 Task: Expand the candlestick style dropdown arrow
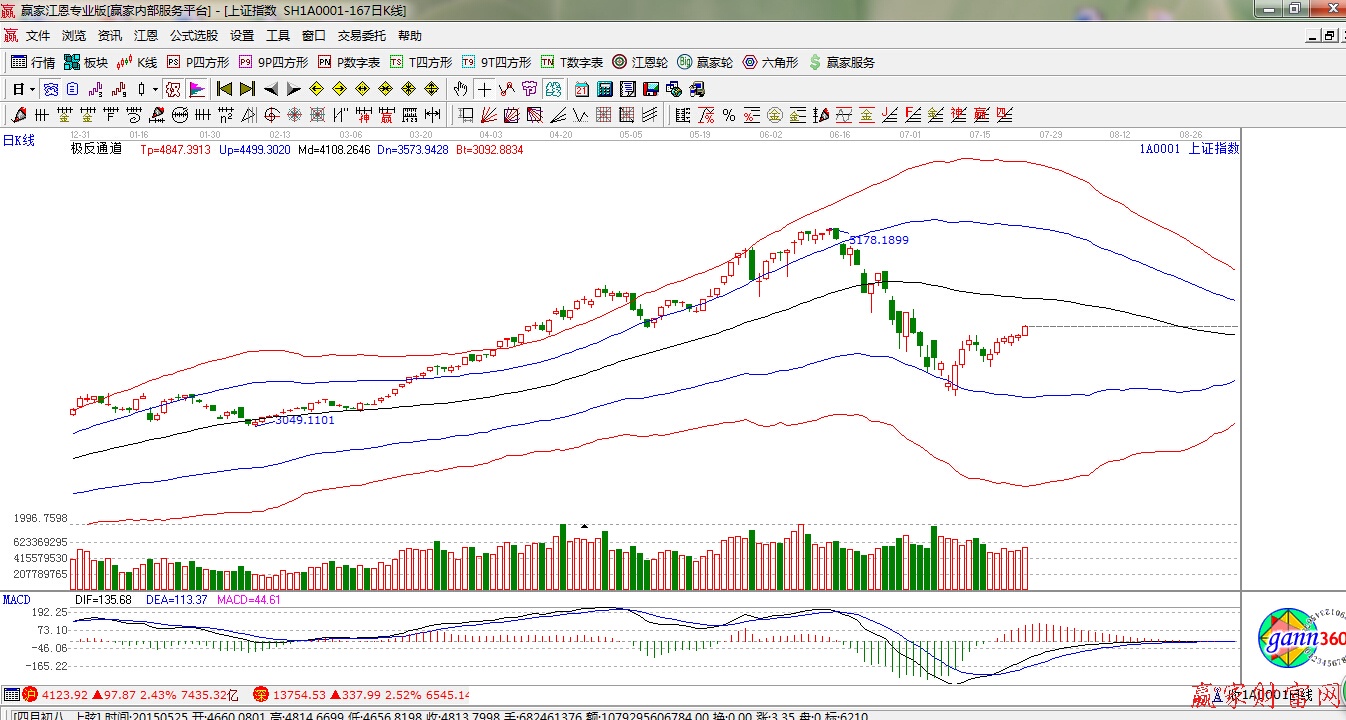point(155,89)
